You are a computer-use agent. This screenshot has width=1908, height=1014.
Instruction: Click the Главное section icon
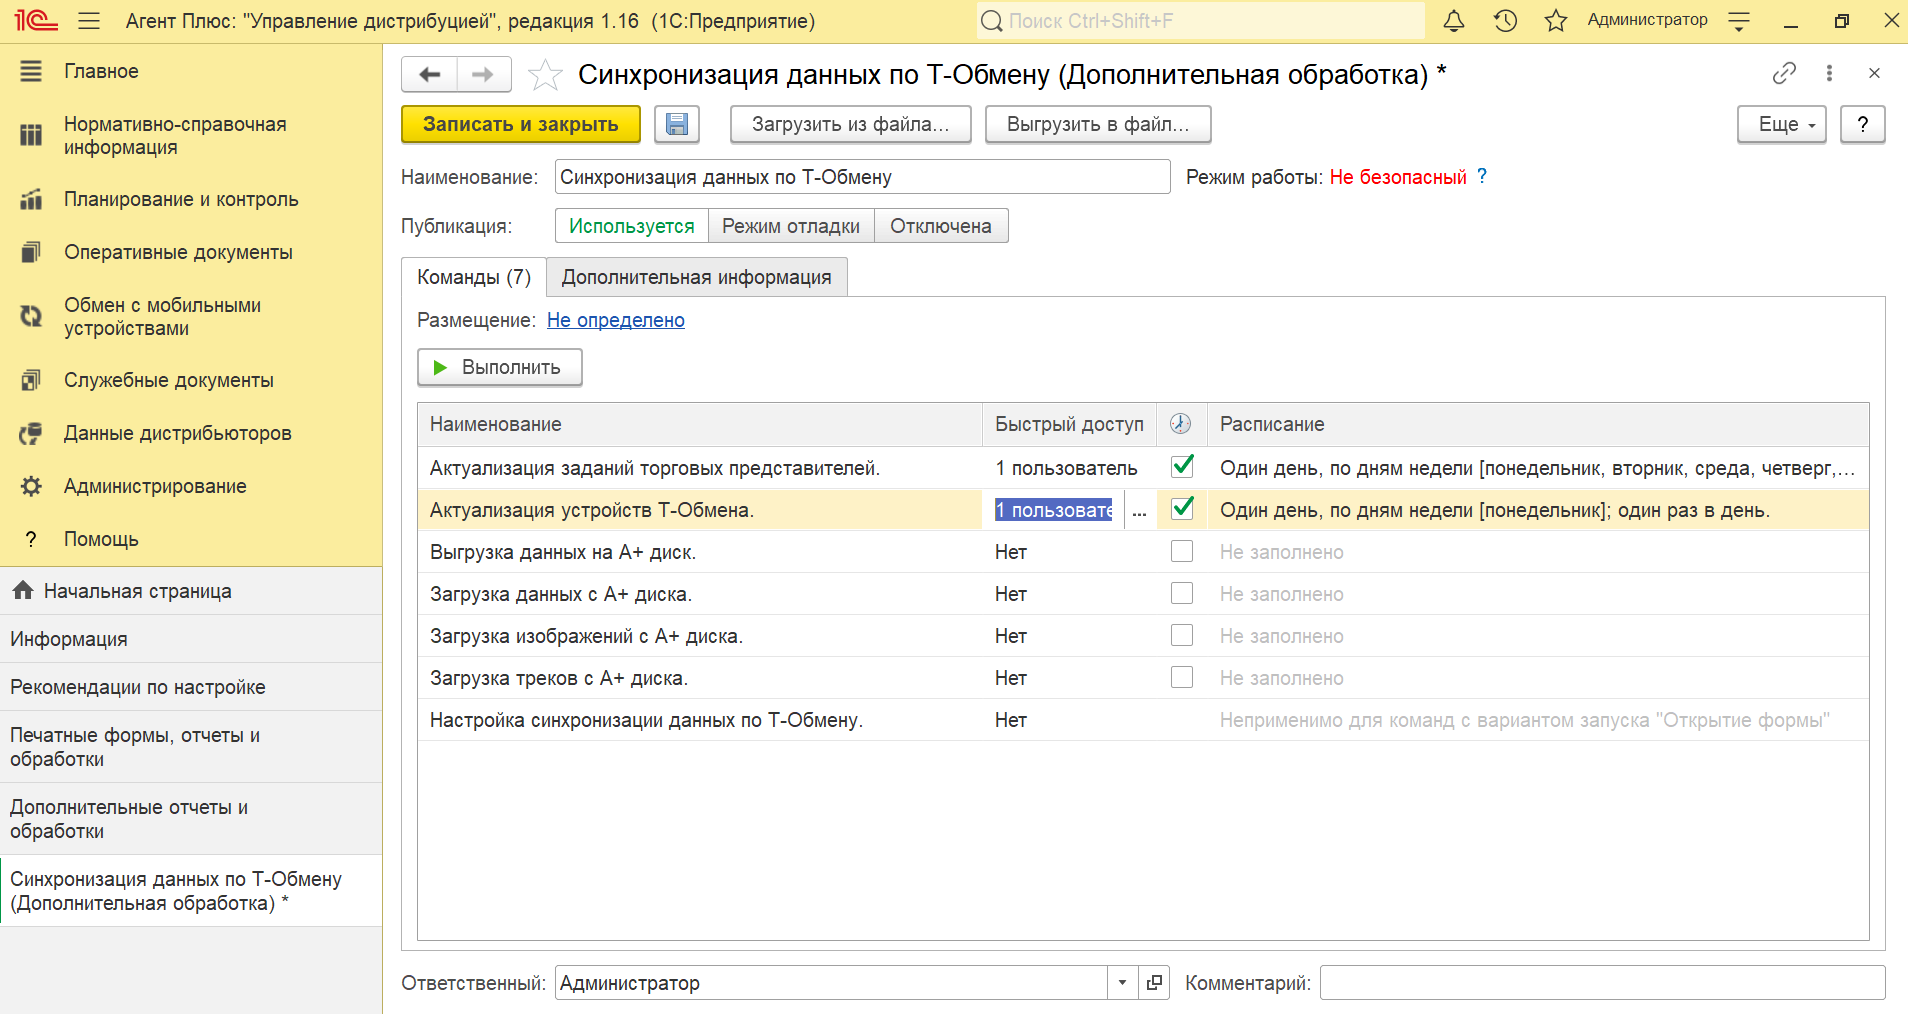[31, 71]
